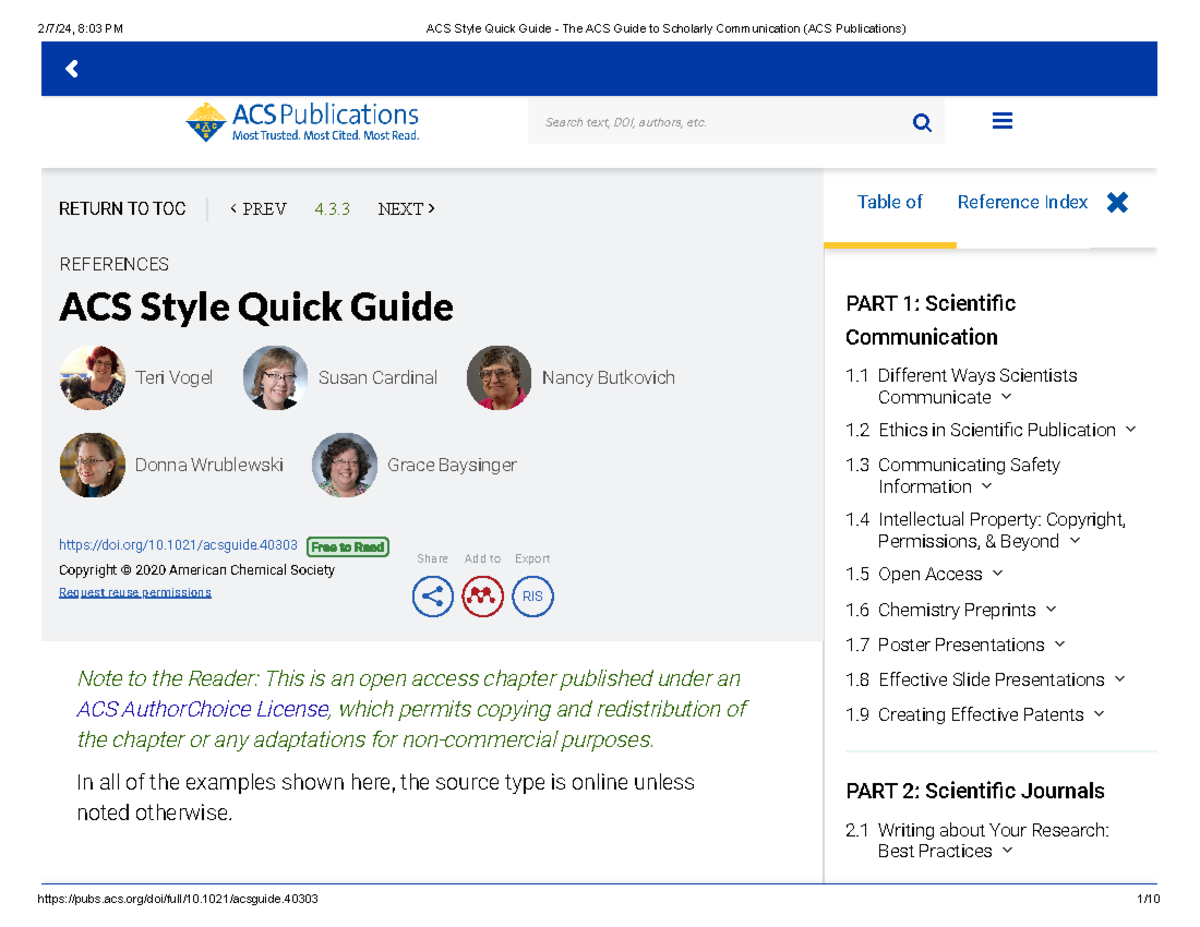
Task: Click the search magnifier icon
Action: pos(921,121)
